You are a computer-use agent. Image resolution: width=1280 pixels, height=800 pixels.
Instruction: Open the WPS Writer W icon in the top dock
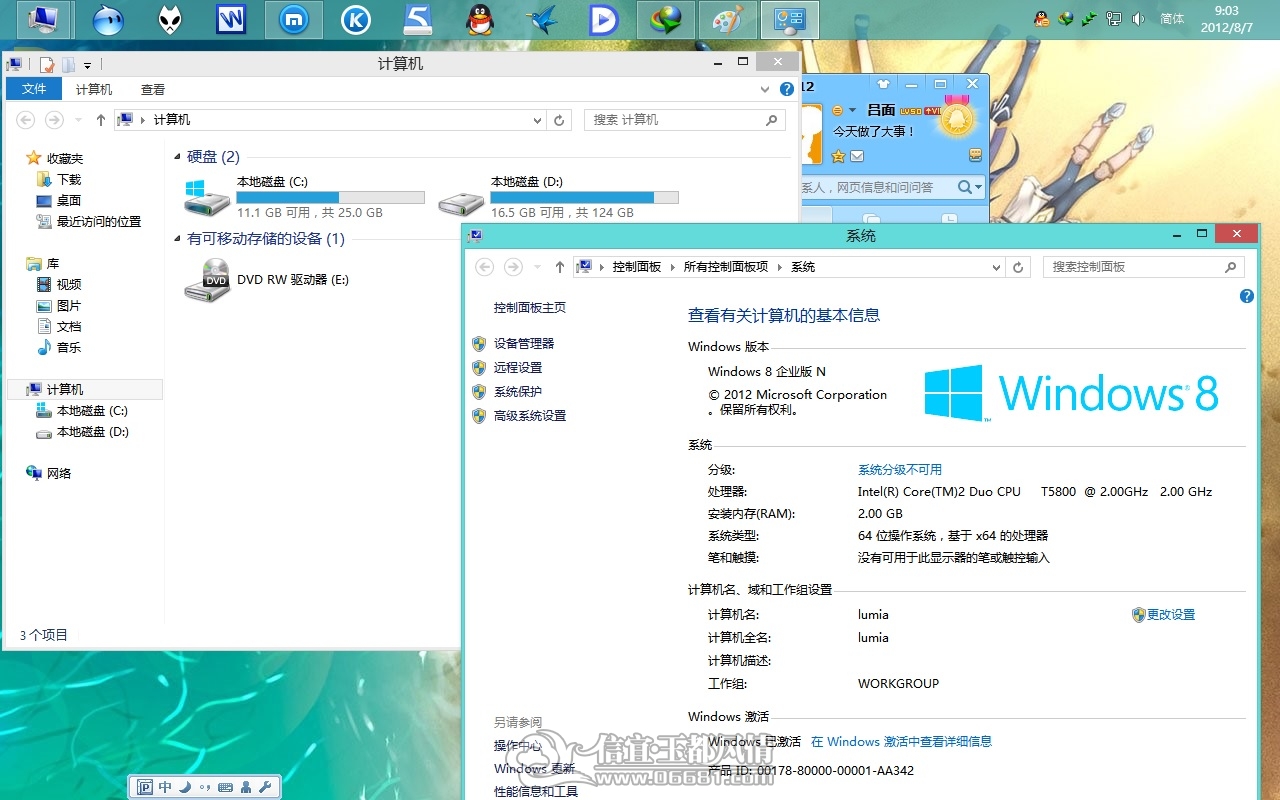click(x=232, y=19)
